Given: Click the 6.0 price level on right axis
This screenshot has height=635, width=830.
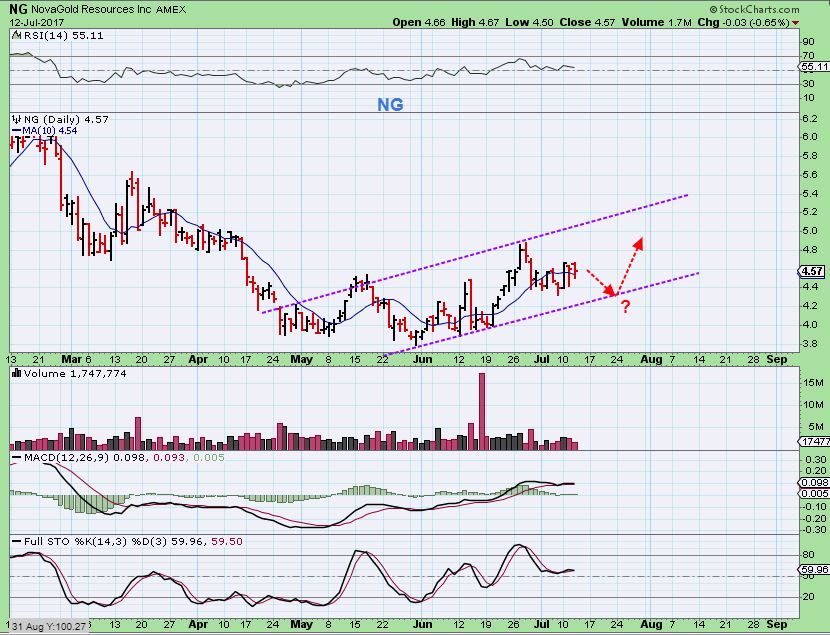Looking at the screenshot, I should pyautogui.click(x=810, y=137).
